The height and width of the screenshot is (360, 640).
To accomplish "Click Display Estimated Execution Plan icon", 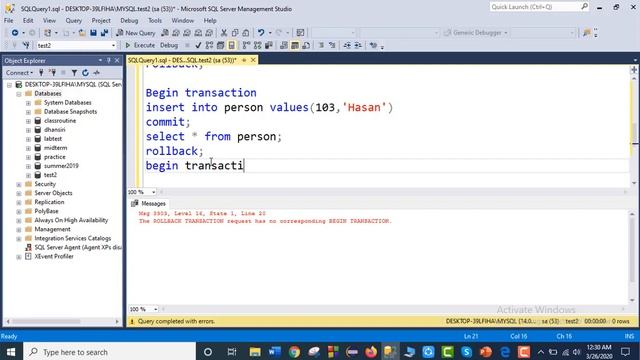I will (x=209, y=45).
